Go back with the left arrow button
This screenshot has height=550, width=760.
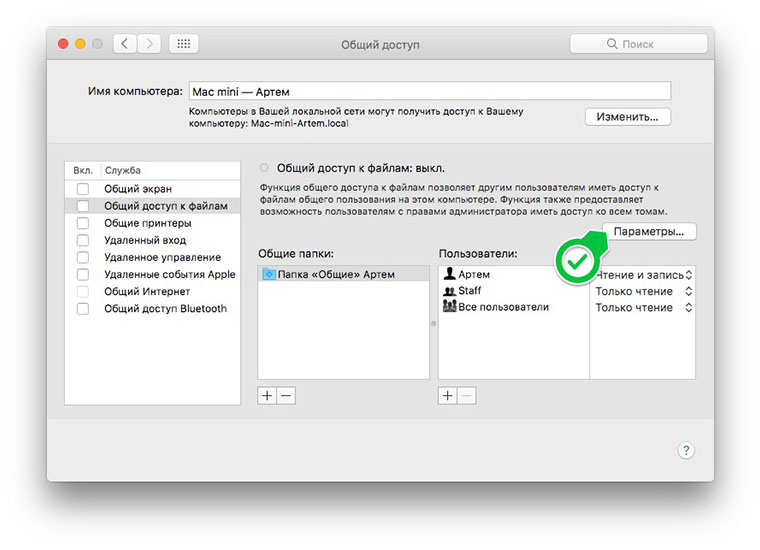(125, 44)
